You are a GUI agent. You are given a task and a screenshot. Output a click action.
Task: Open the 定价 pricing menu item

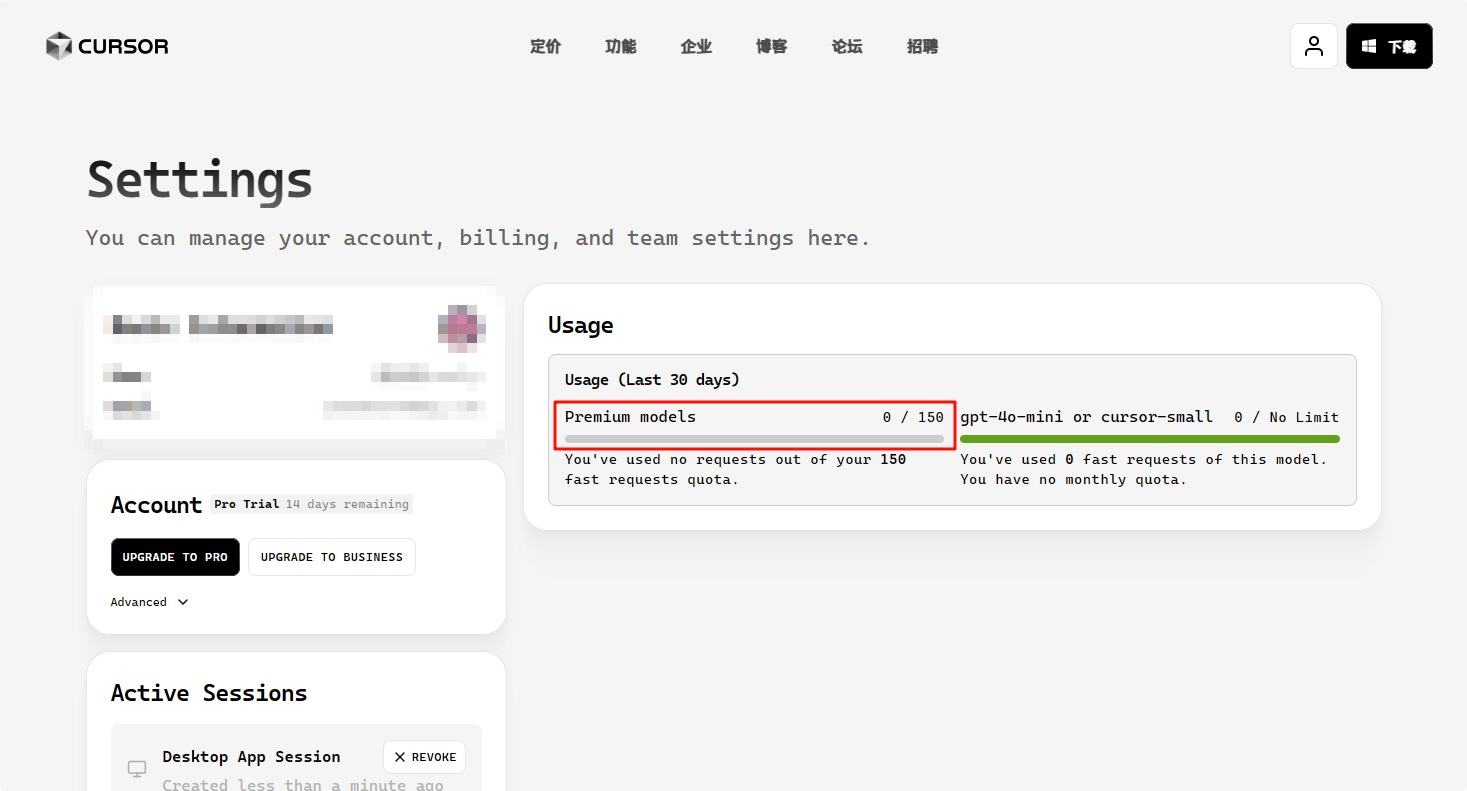click(x=546, y=46)
